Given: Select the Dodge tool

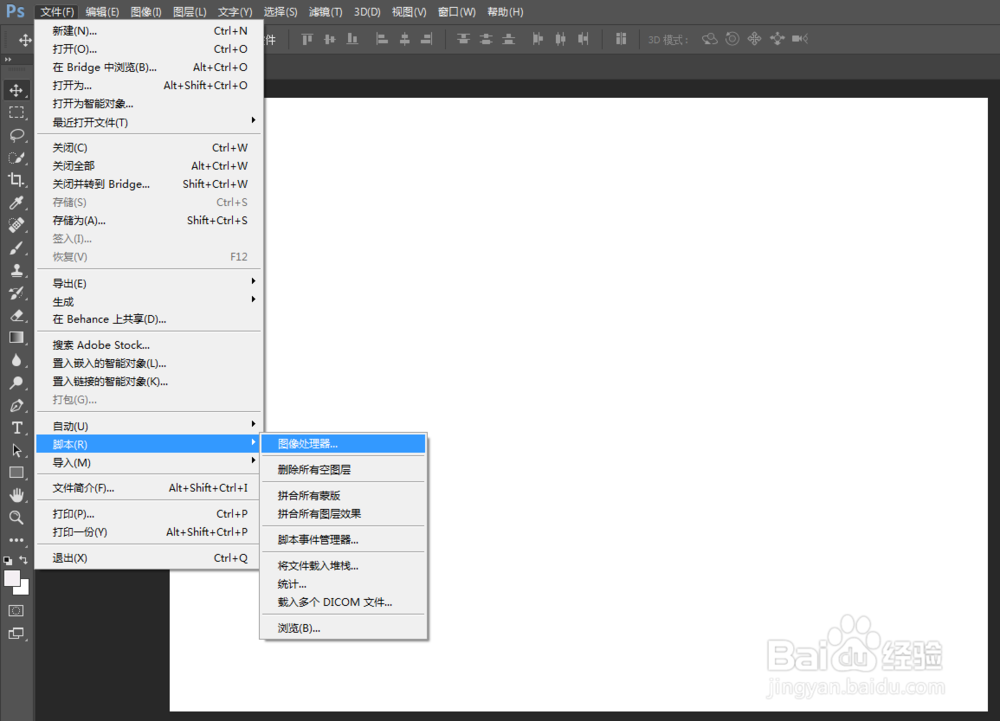Looking at the screenshot, I should 17,382.
